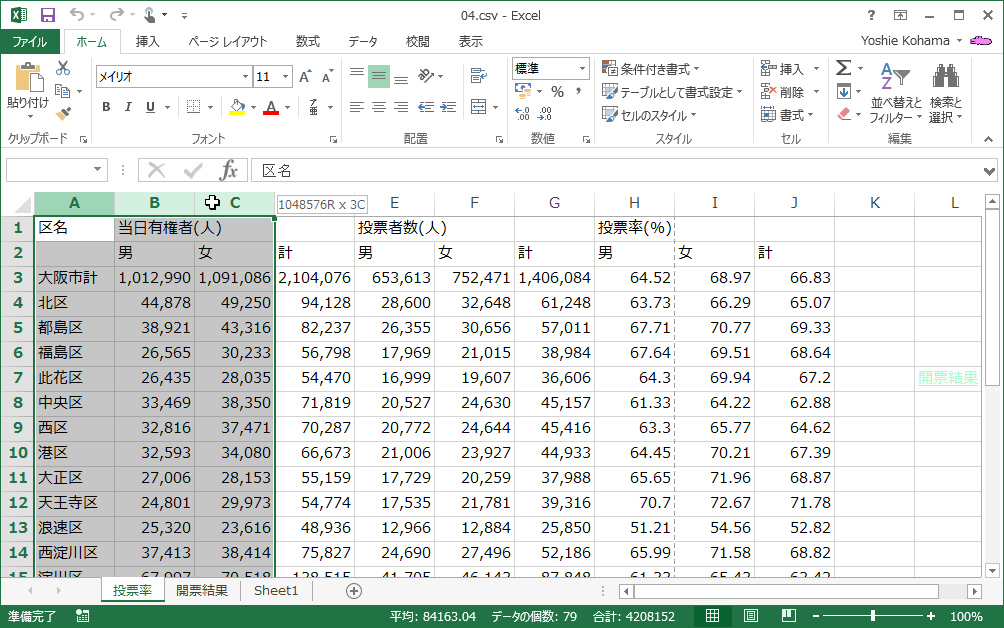The height and width of the screenshot is (628, 1004).
Task: Click the merge and center icon
Action: 478,107
